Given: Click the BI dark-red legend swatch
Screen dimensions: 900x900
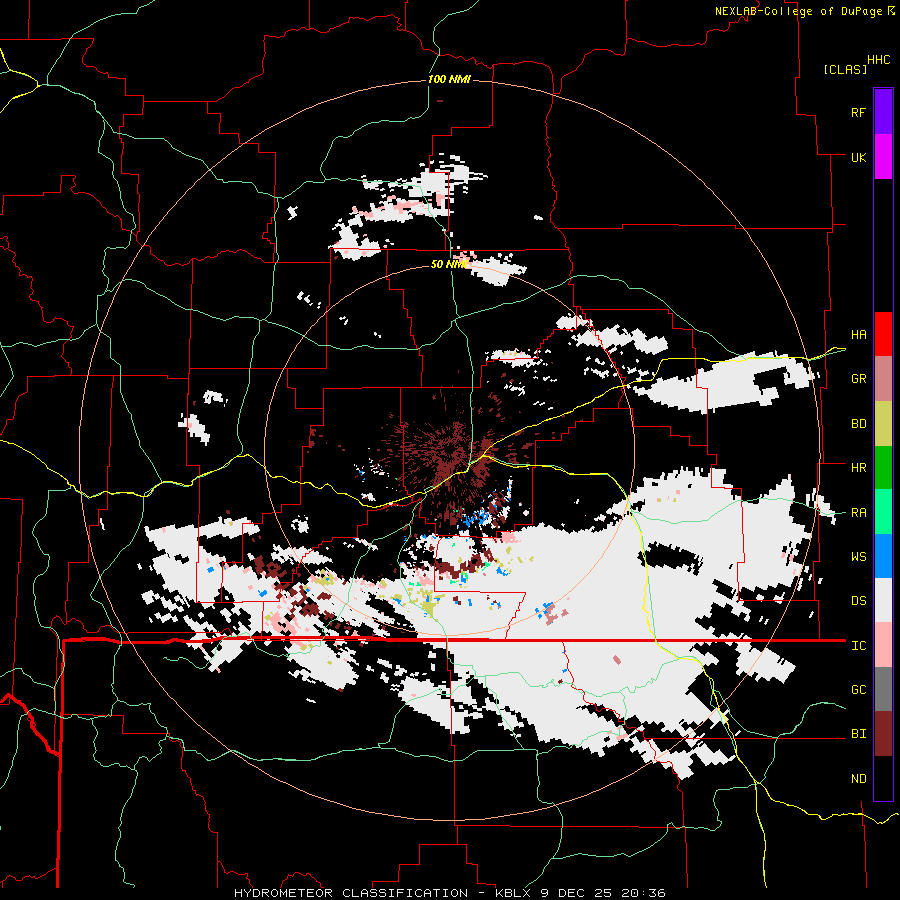Looking at the screenshot, I should (x=883, y=734).
